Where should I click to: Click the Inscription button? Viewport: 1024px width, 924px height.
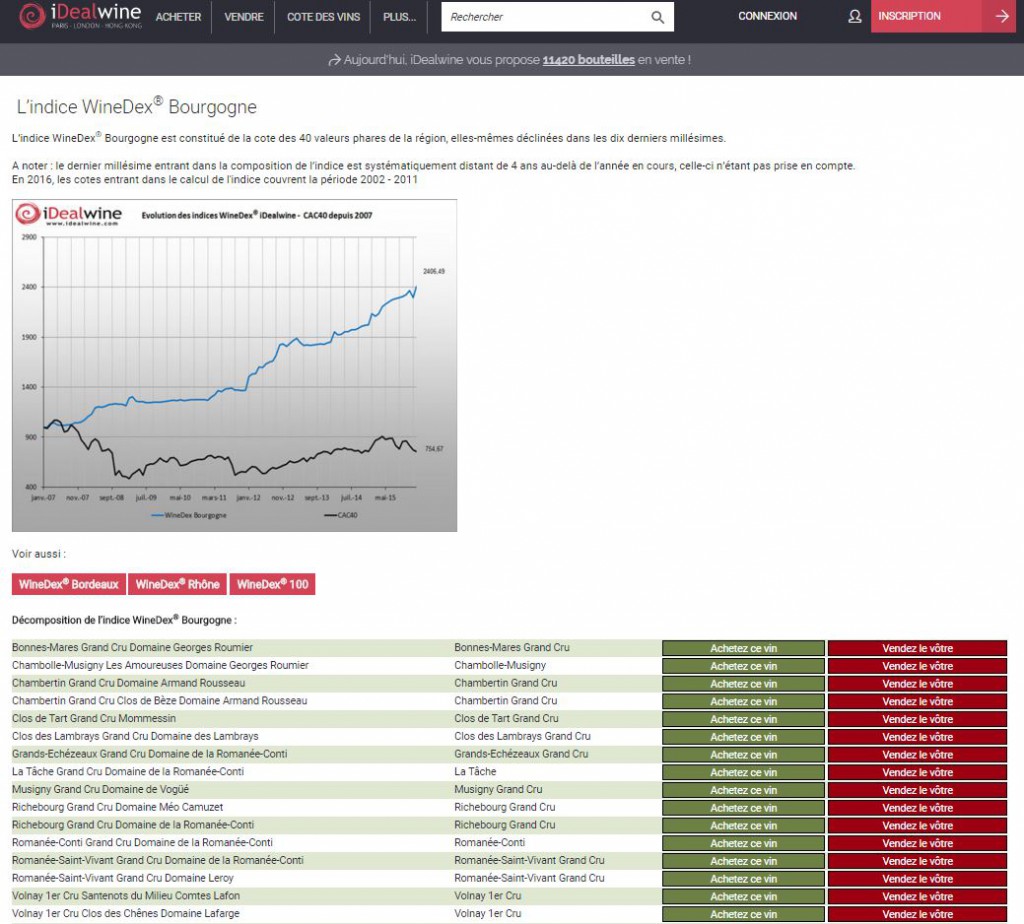pyautogui.click(x=926, y=16)
